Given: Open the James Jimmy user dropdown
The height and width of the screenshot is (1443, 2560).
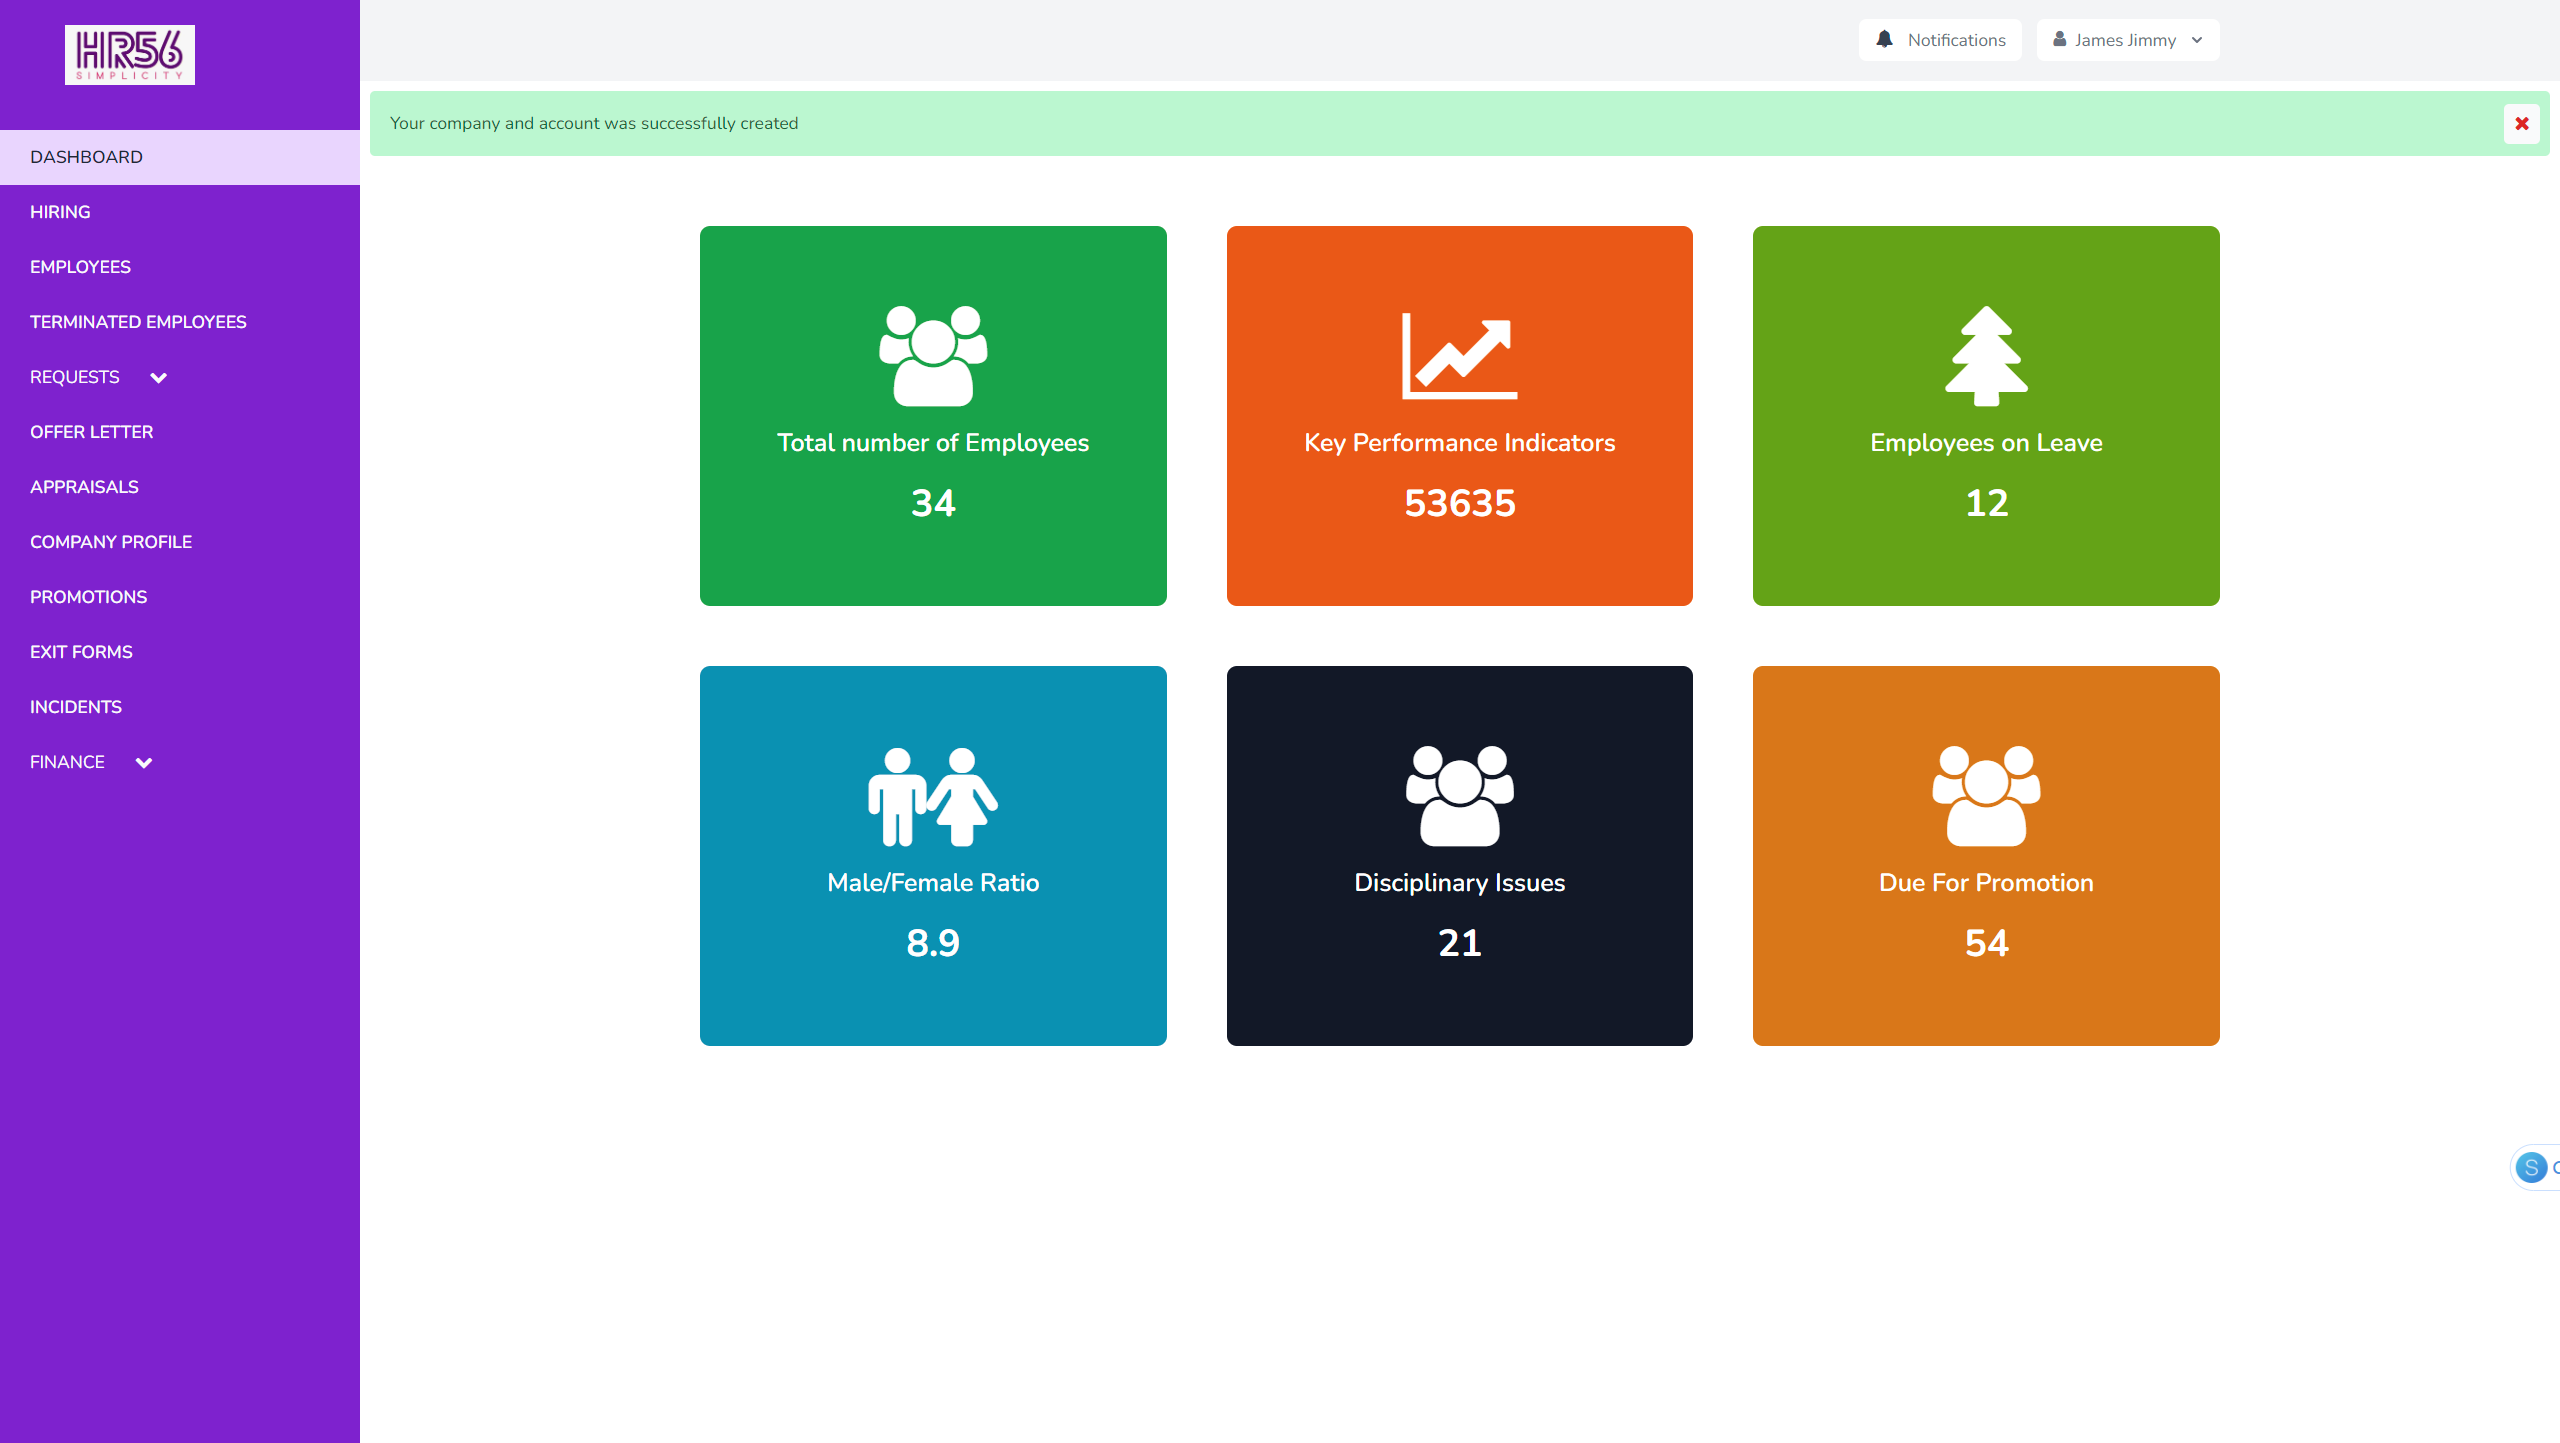Looking at the screenshot, I should point(2127,40).
